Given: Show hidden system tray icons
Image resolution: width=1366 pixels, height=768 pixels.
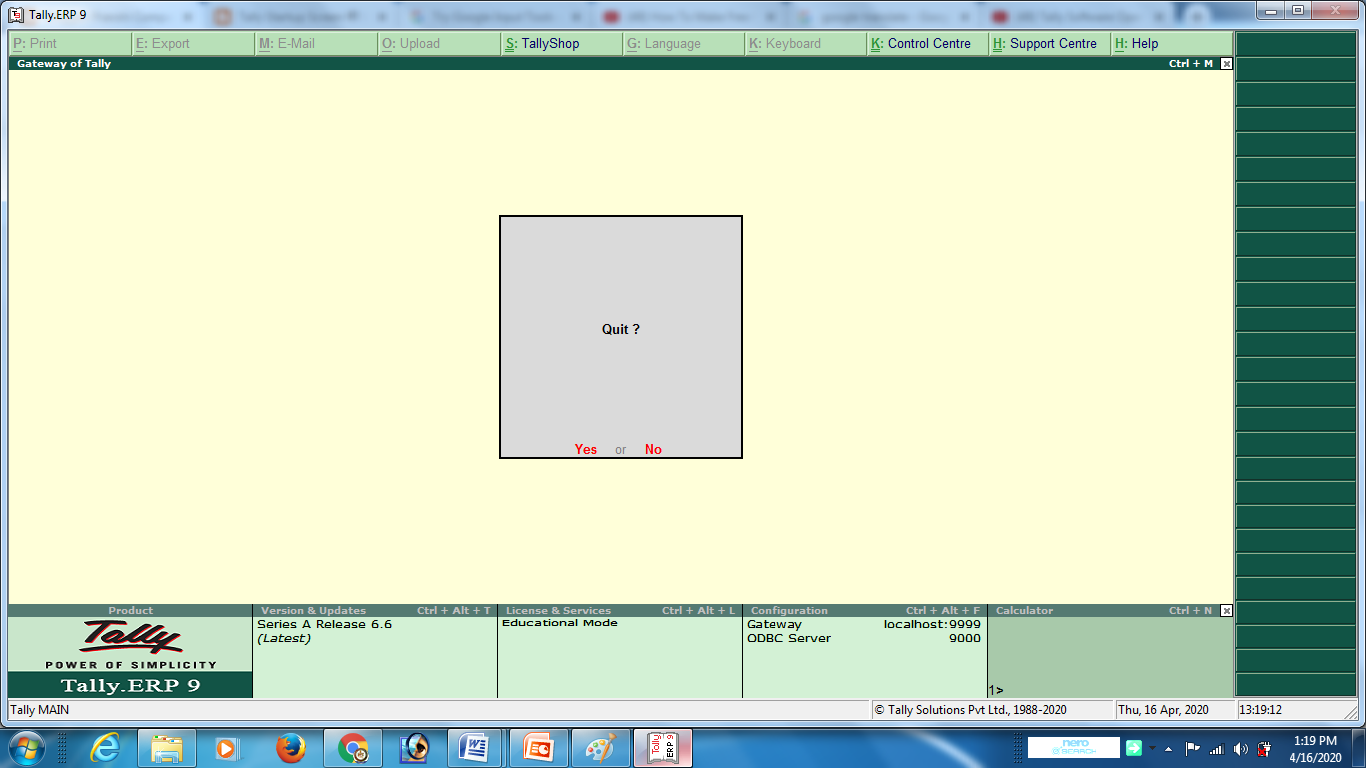Looking at the screenshot, I should (1168, 749).
